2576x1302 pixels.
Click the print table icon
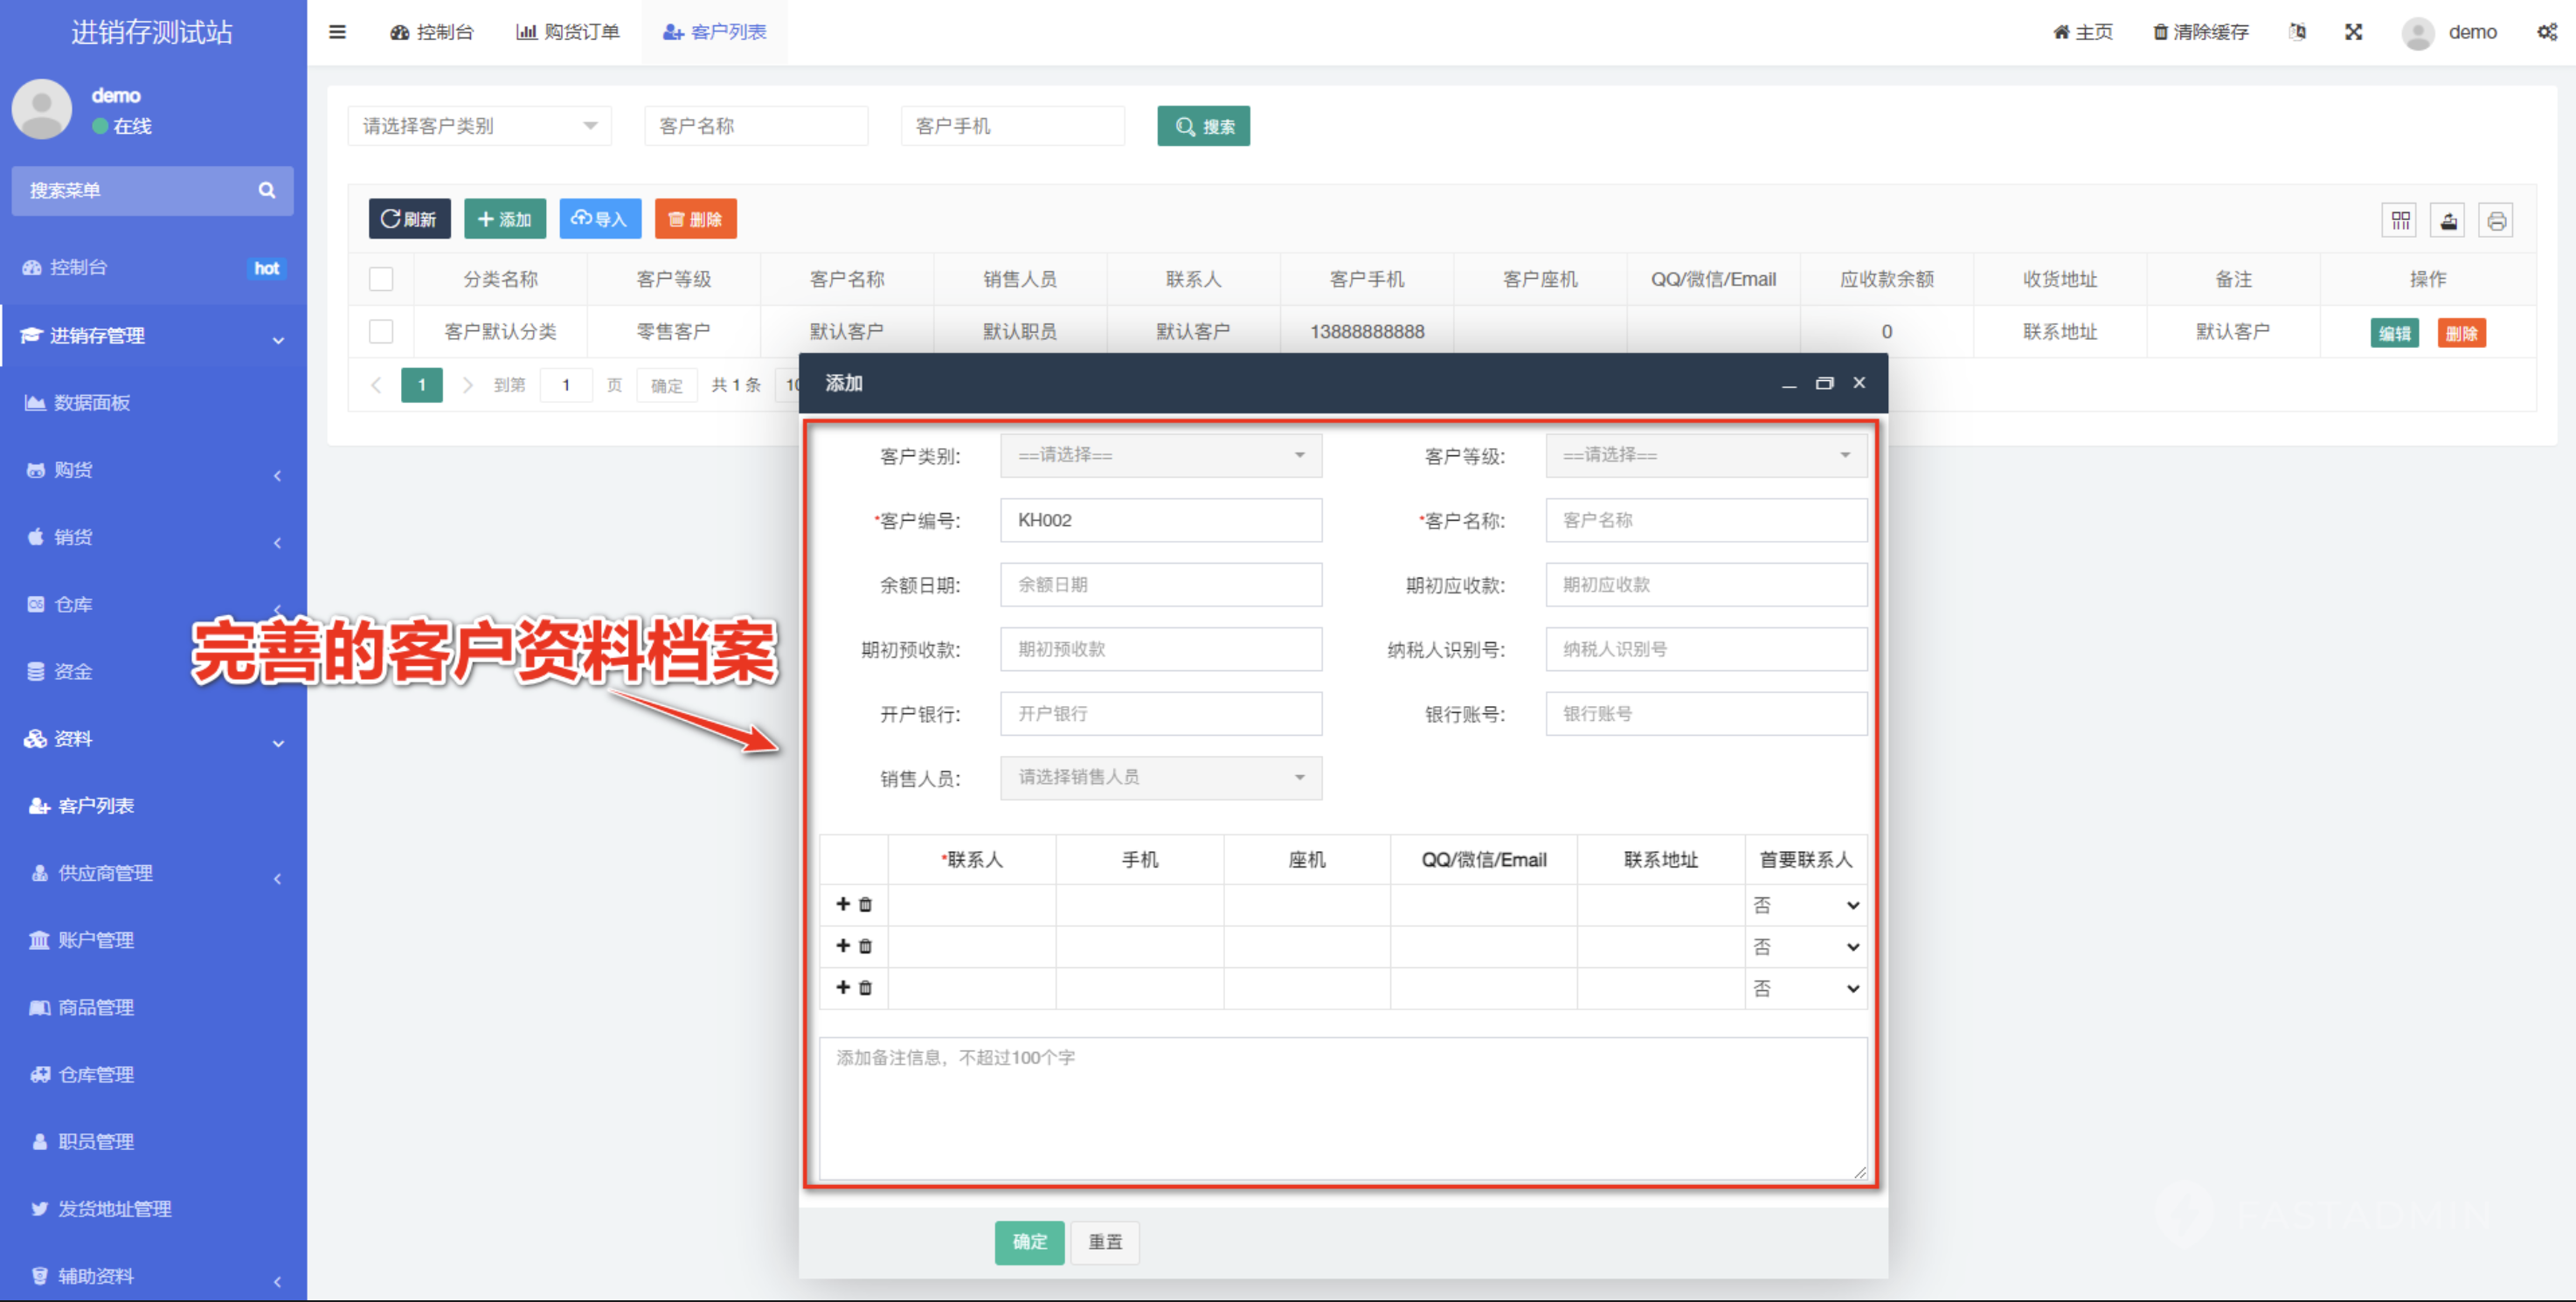[x=2496, y=221]
